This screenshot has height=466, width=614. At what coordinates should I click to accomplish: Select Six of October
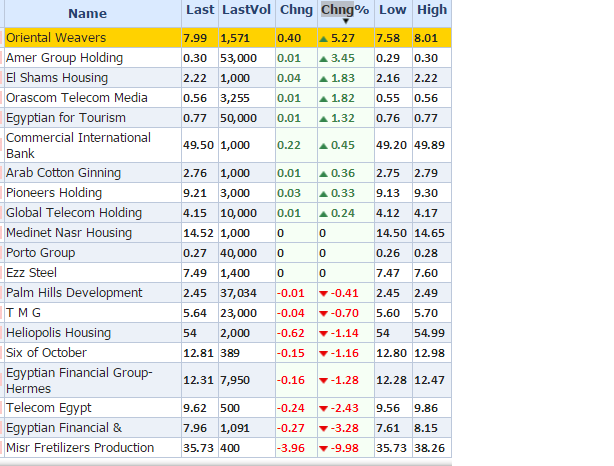tap(46, 352)
